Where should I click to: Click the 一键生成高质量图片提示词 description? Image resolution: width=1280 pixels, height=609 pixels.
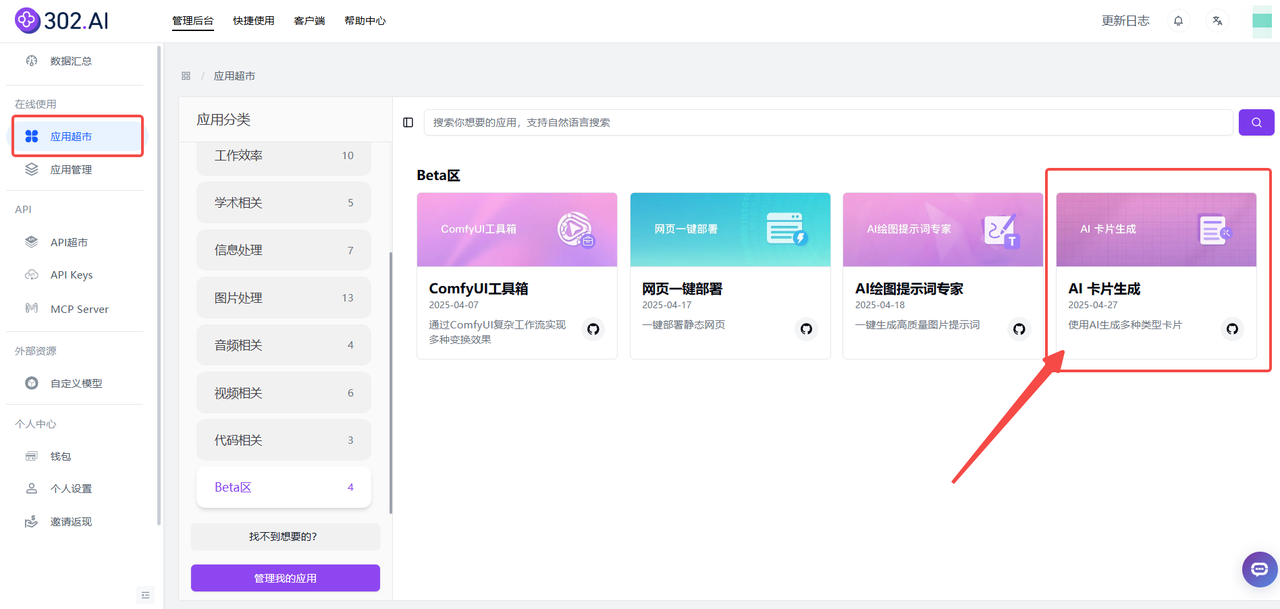[918, 325]
